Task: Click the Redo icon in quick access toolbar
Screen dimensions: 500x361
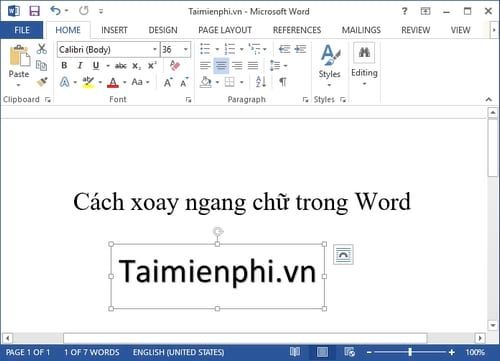Action: (x=84, y=11)
